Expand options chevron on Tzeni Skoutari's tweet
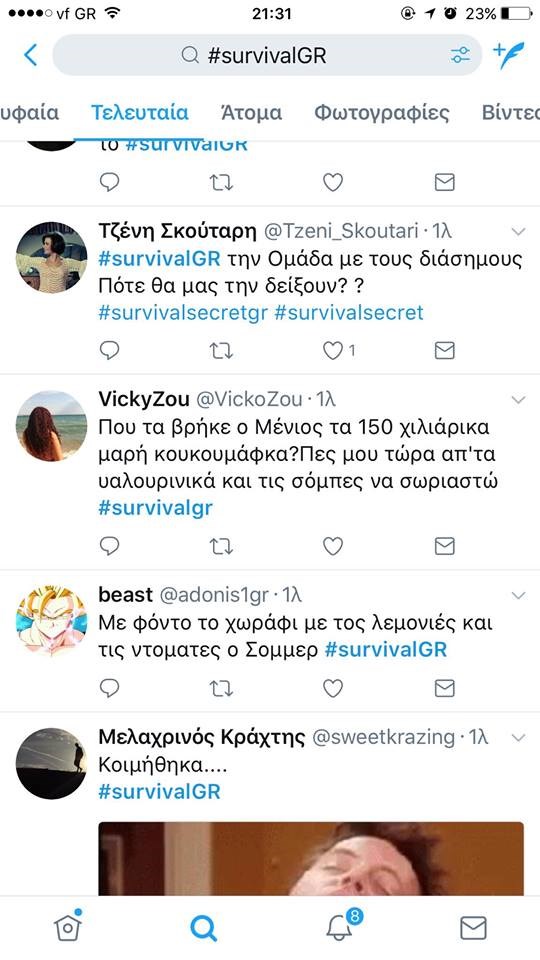Viewport: 540px width, 960px height. (x=518, y=231)
